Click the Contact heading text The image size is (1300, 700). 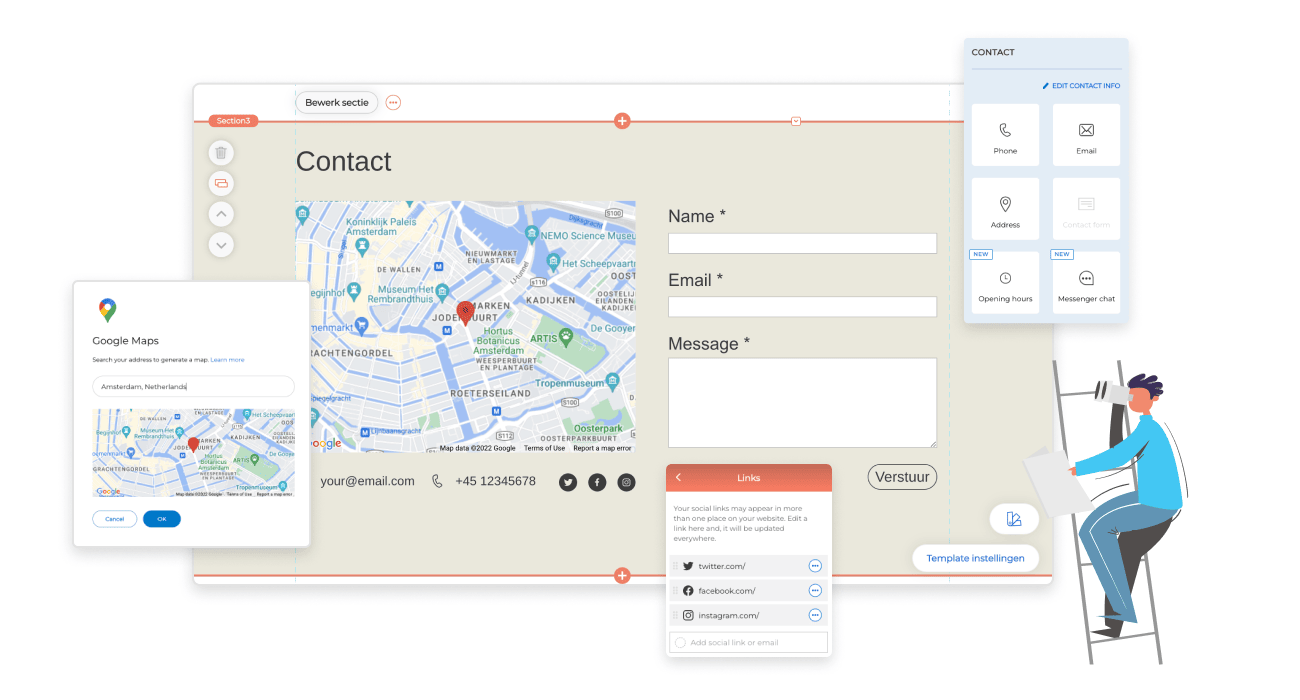tap(343, 161)
